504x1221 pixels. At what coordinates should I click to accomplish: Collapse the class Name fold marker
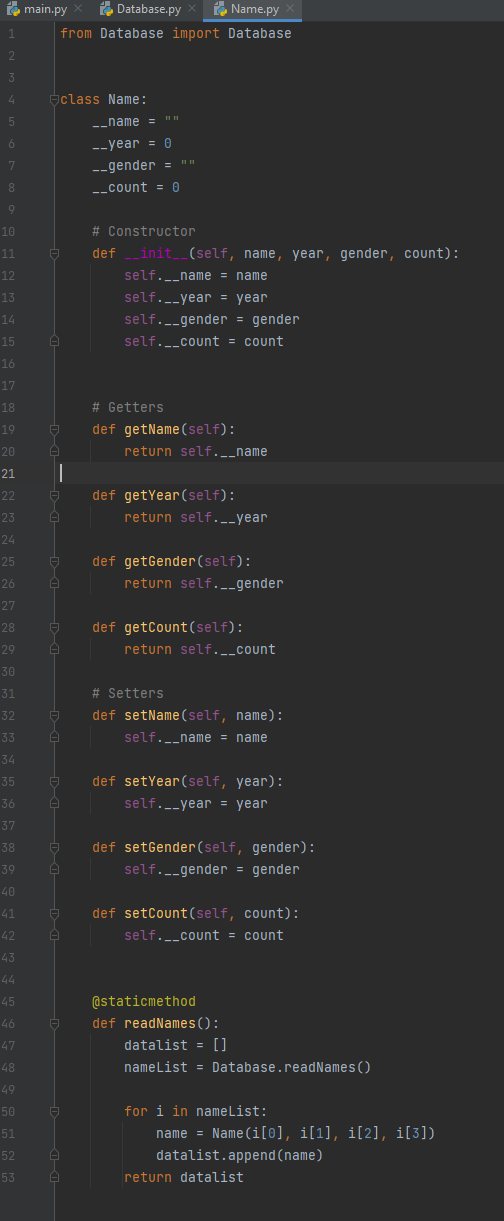coord(55,100)
